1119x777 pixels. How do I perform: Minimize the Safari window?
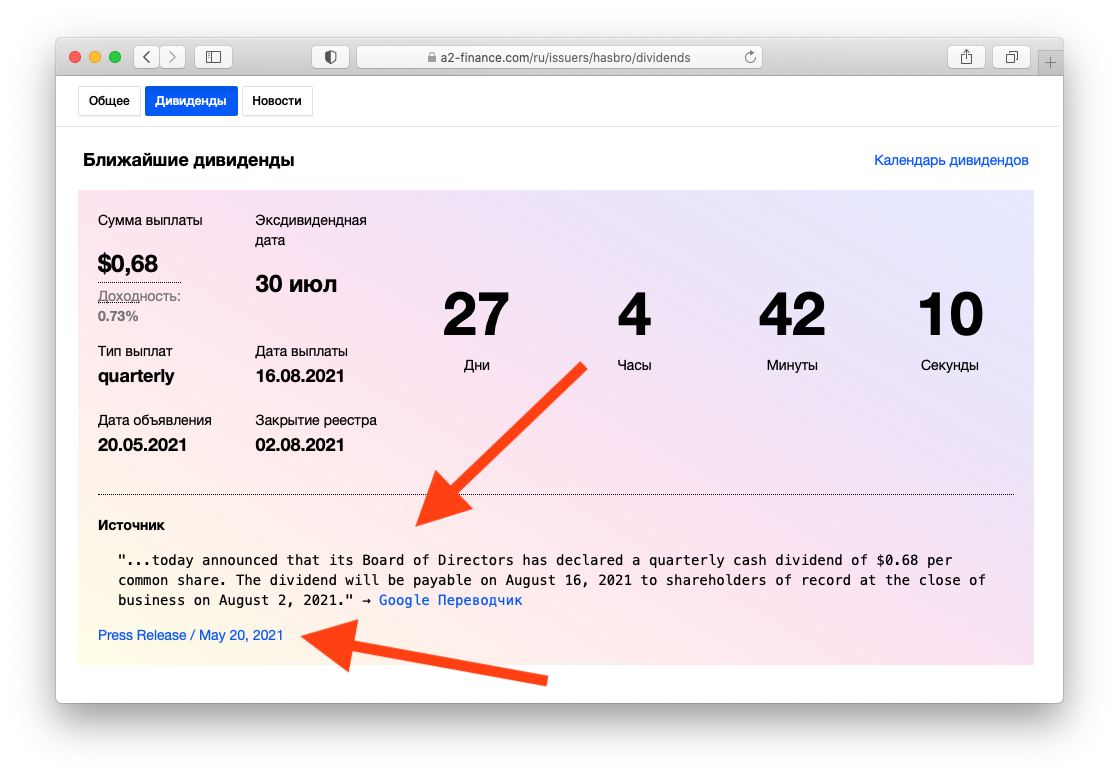(x=95, y=57)
